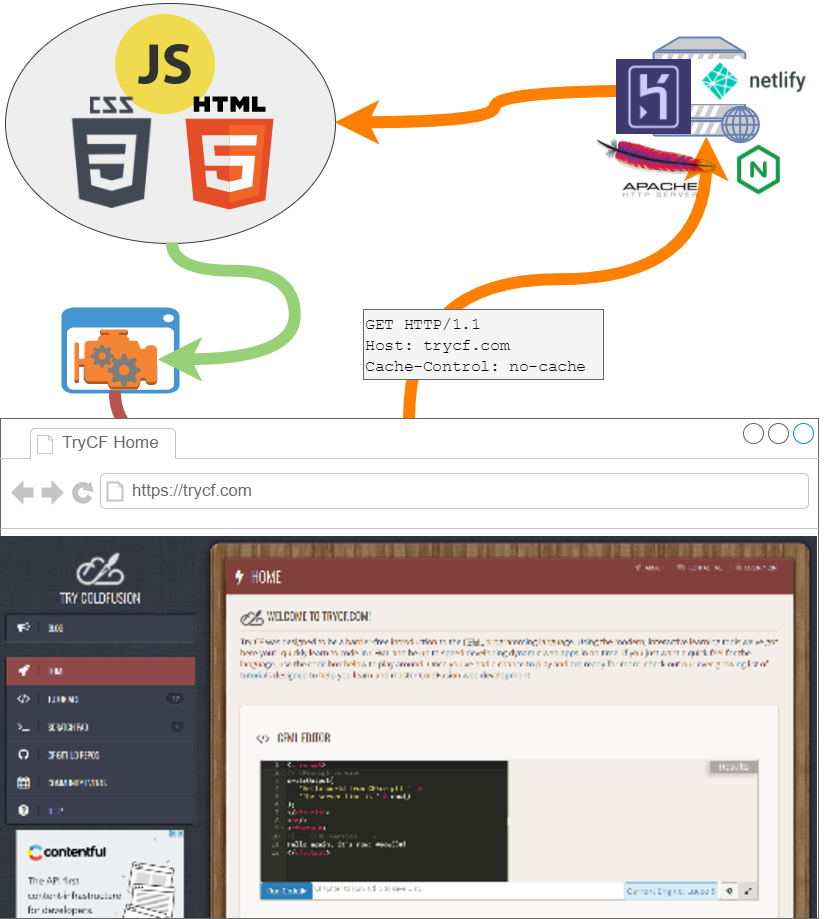The height and width of the screenshot is (919, 834).
Task: Click the Netlify logo
Action: tap(753, 81)
